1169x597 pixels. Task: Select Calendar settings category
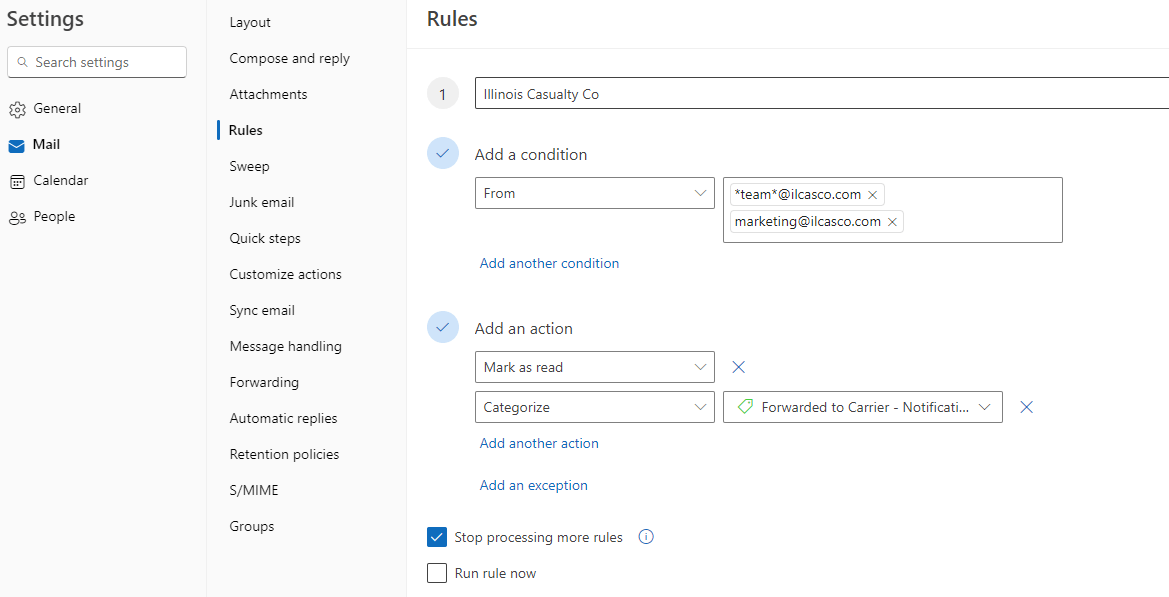60,180
